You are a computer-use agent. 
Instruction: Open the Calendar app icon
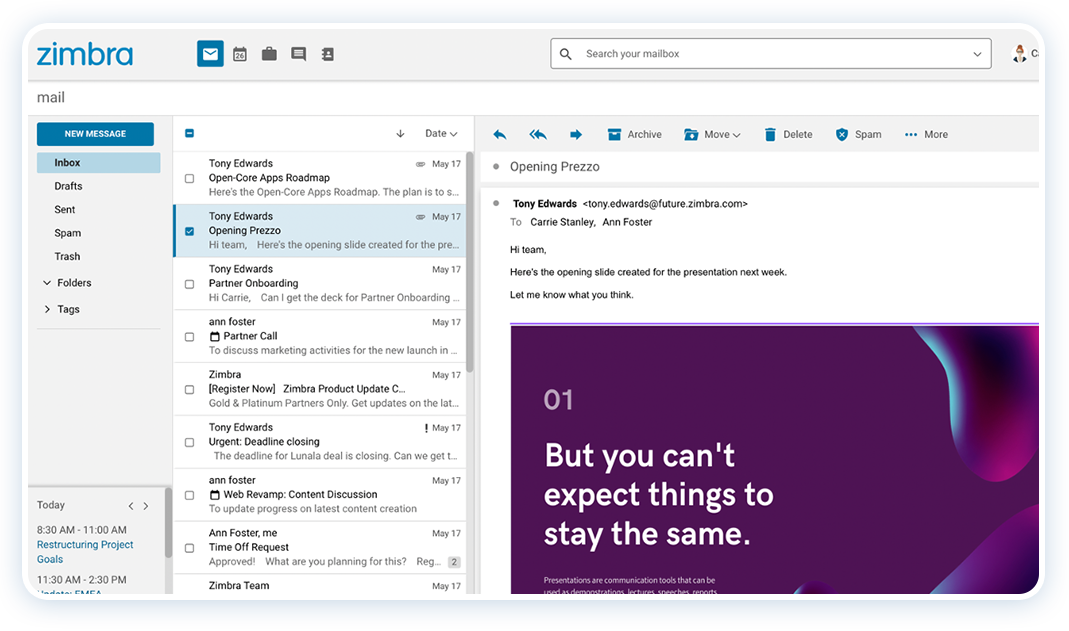(x=240, y=54)
